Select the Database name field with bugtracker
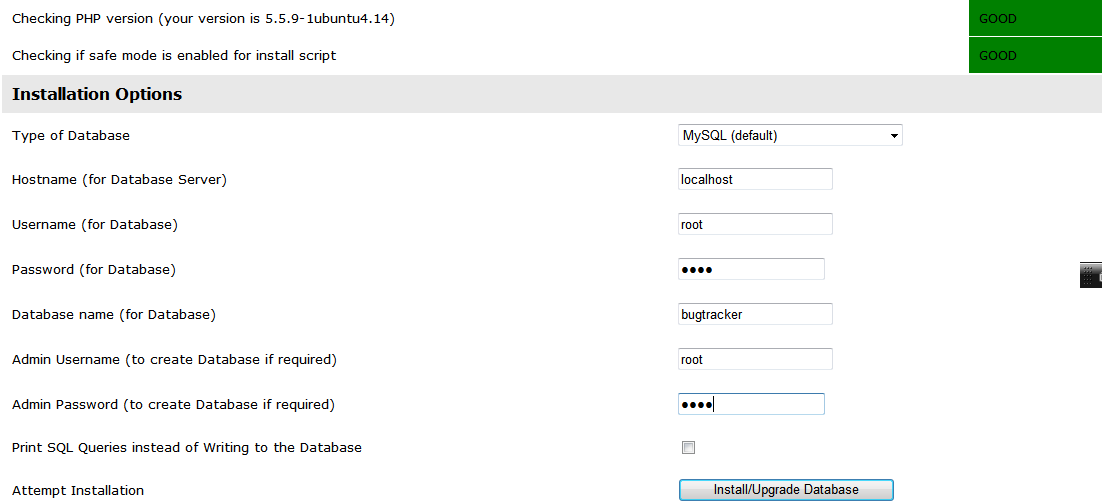1102x501 pixels. (x=756, y=314)
